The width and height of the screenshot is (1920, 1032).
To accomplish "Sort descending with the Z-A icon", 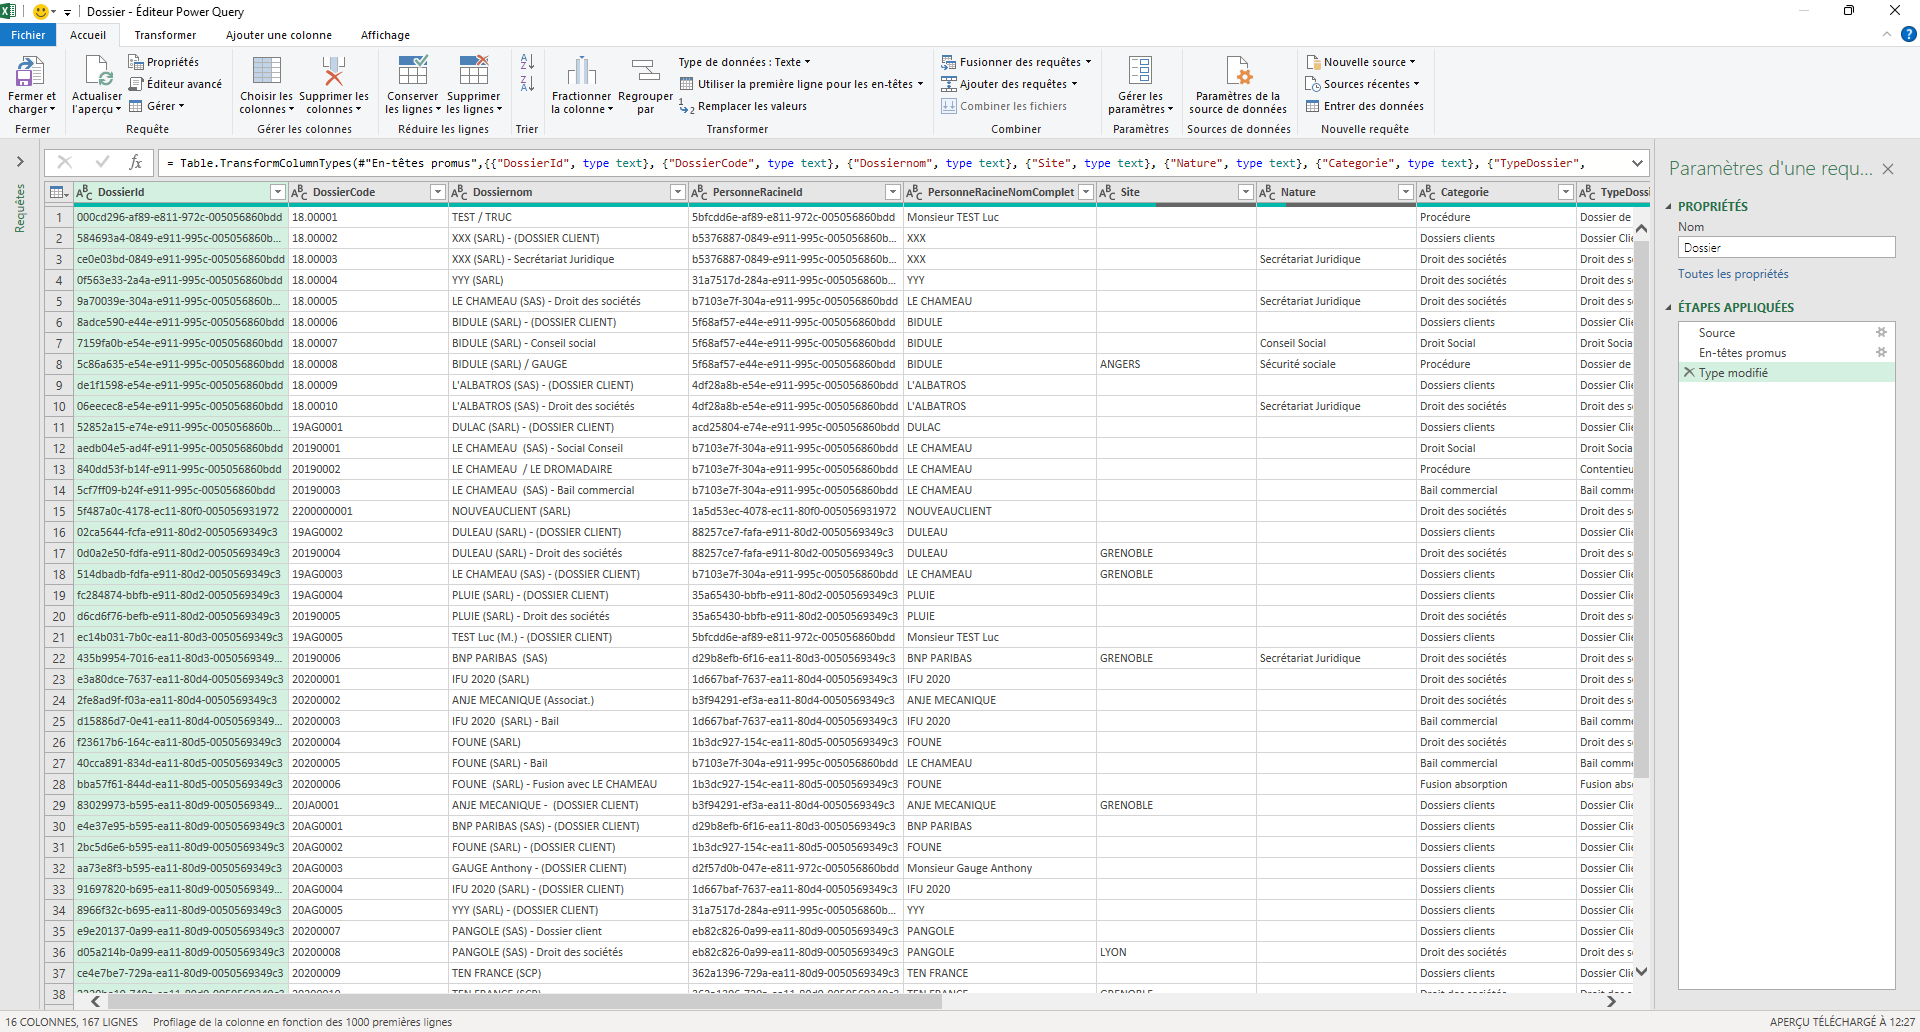I will click(527, 84).
